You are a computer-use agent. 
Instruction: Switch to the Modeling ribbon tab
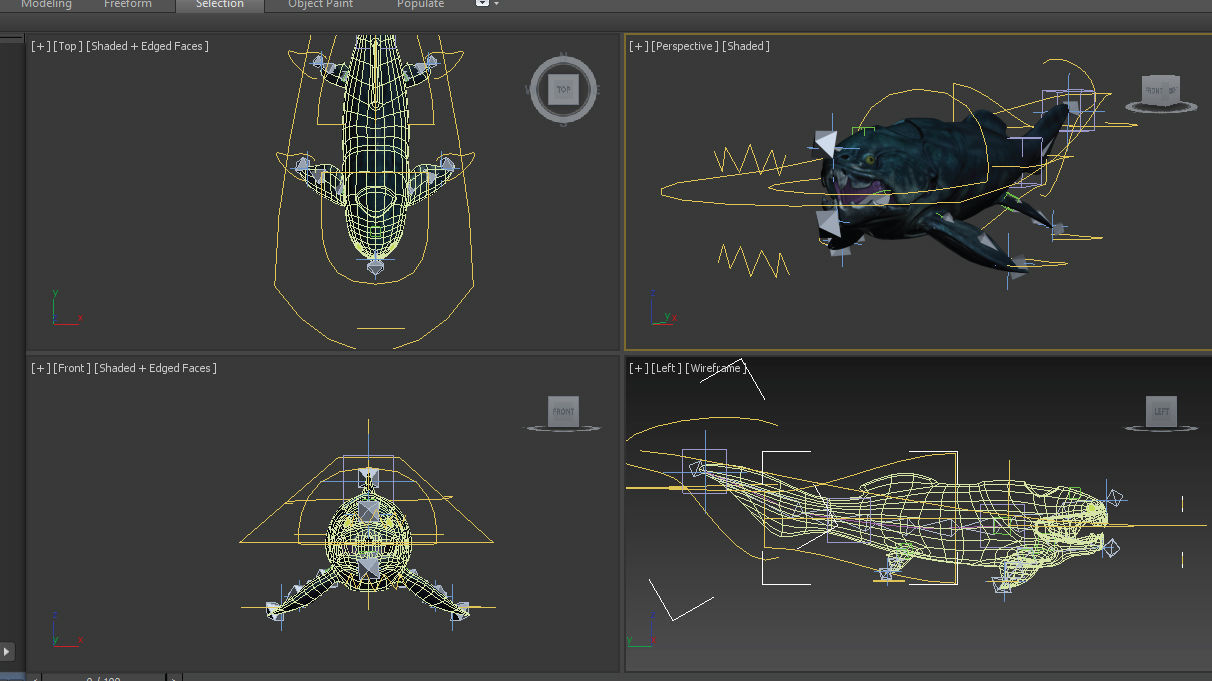46,5
